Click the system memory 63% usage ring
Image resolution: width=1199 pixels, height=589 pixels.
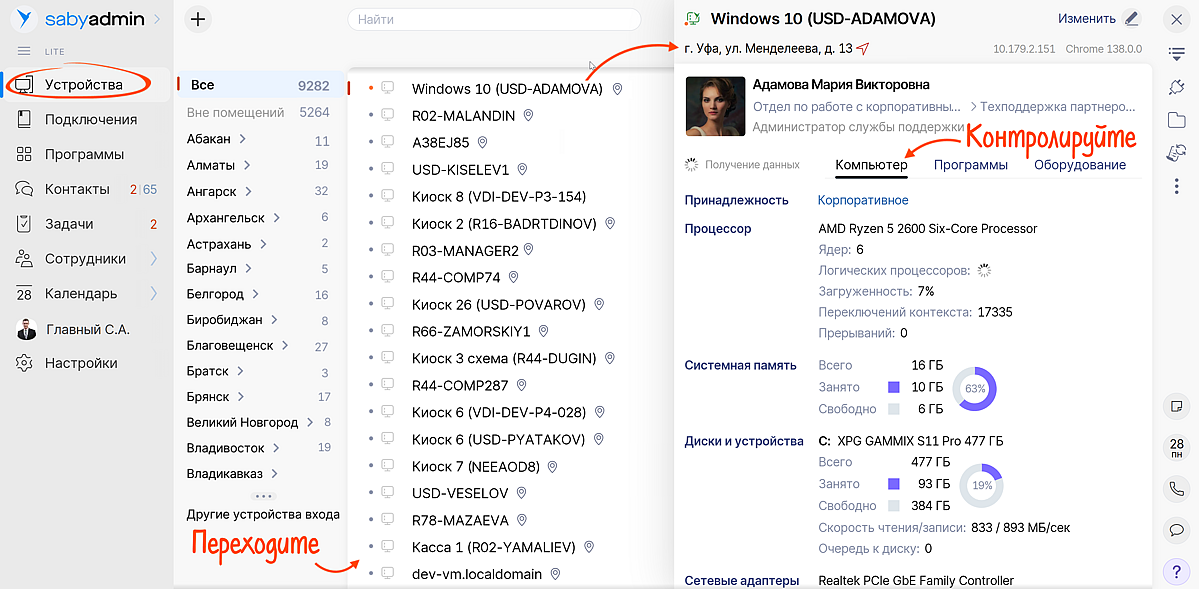[974, 388]
